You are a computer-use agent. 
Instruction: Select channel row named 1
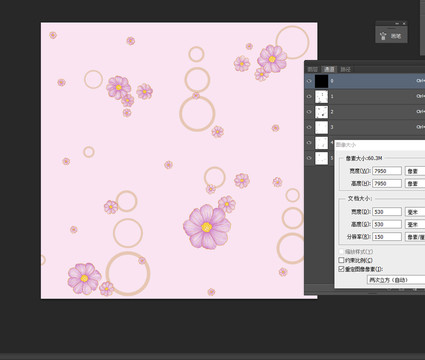click(x=365, y=96)
